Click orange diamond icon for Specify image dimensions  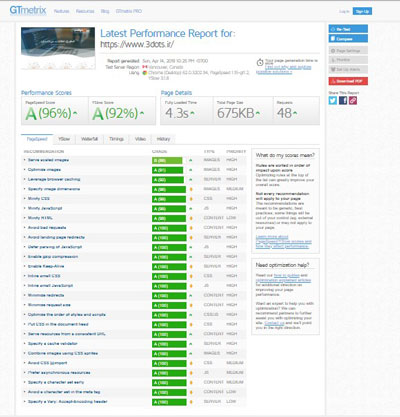click(x=191, y=189)
